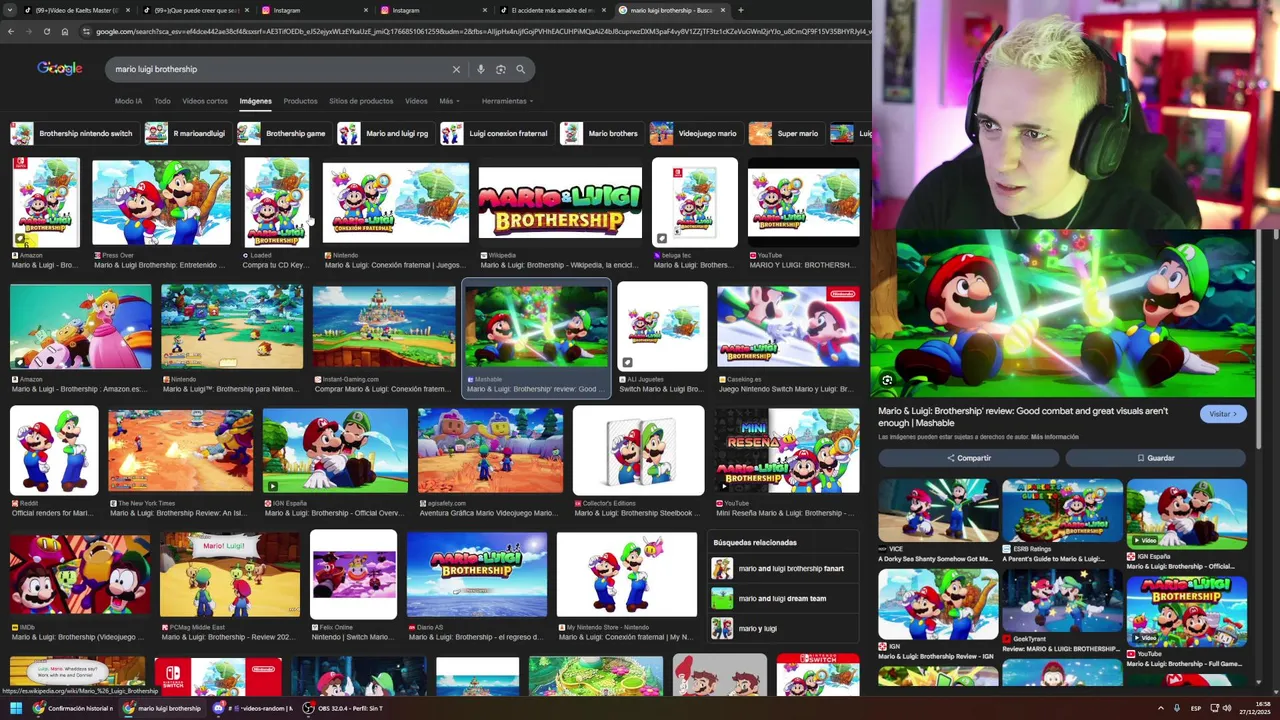Select Mario and luigi rpg chip
Screen dimensions: 1280x720
click(x=385, y=133)
